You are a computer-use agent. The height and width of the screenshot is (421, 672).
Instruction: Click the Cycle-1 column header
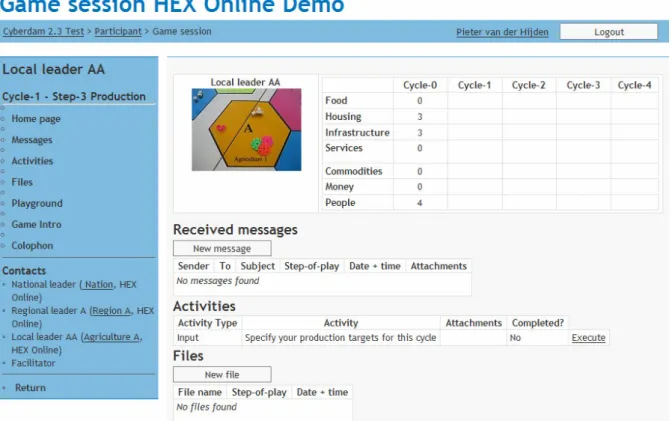(x=474, y=85)
